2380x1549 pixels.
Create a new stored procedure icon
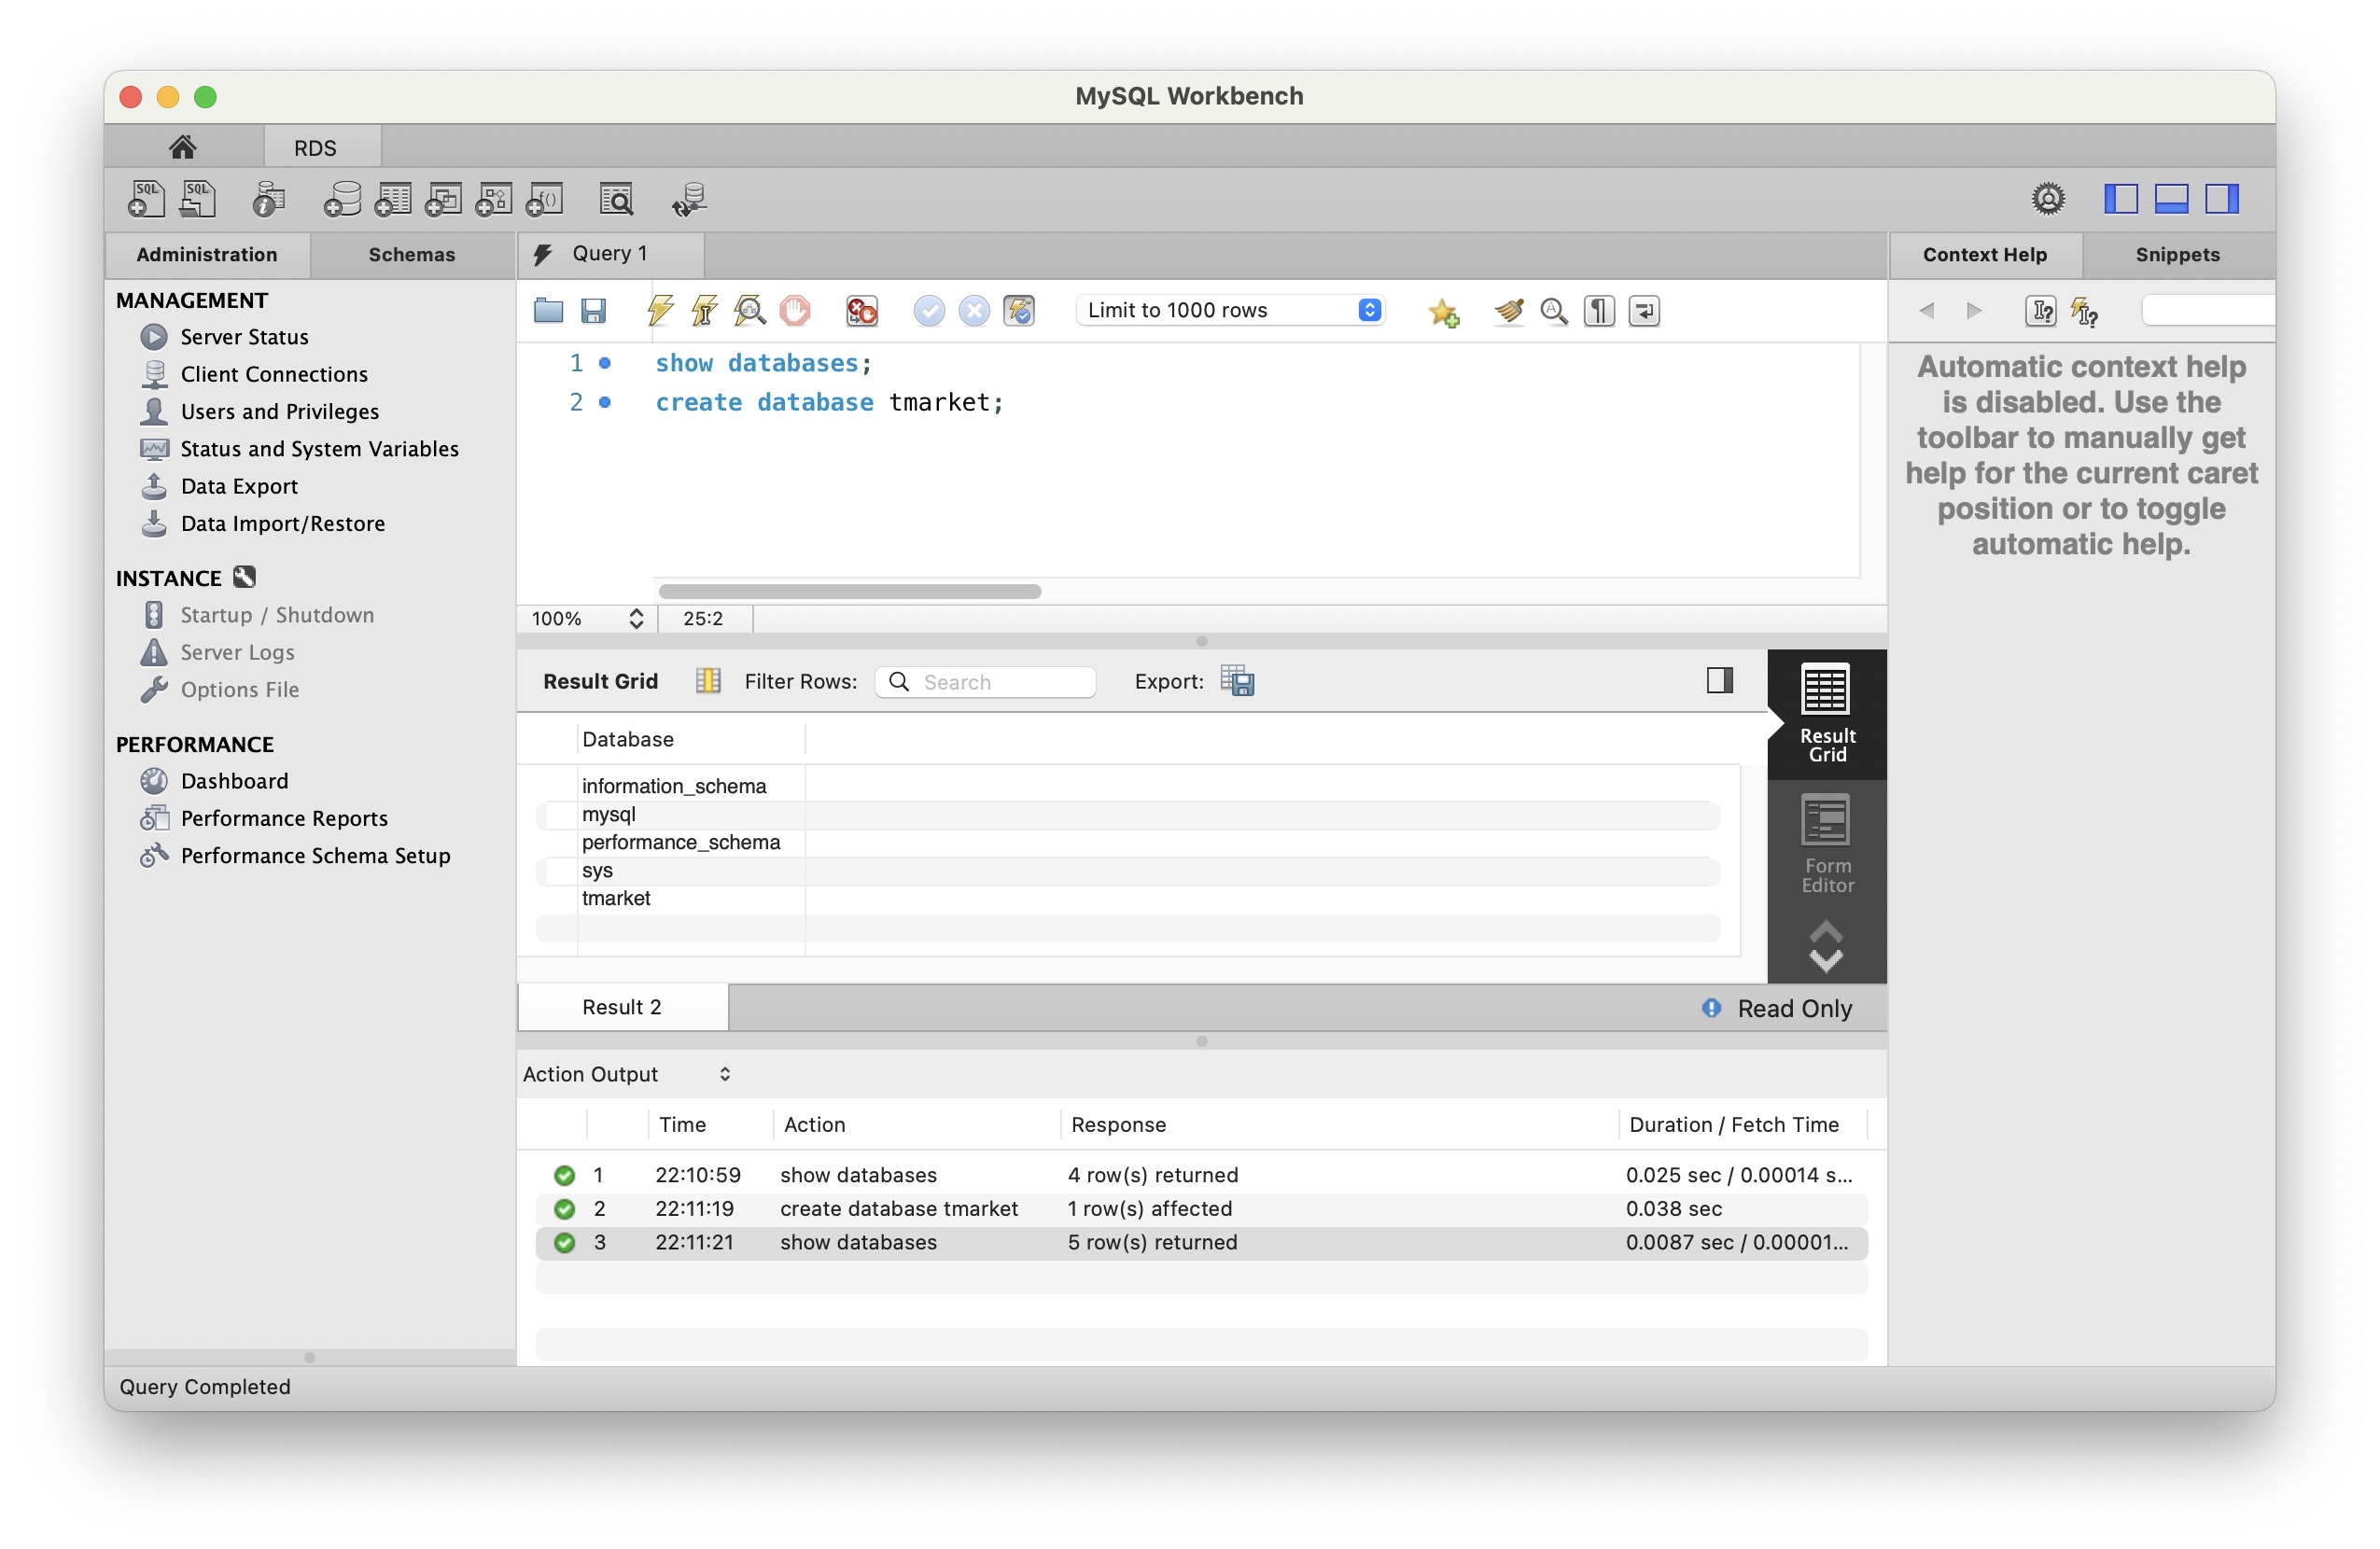pyautogui.click(x=494, y=199)
